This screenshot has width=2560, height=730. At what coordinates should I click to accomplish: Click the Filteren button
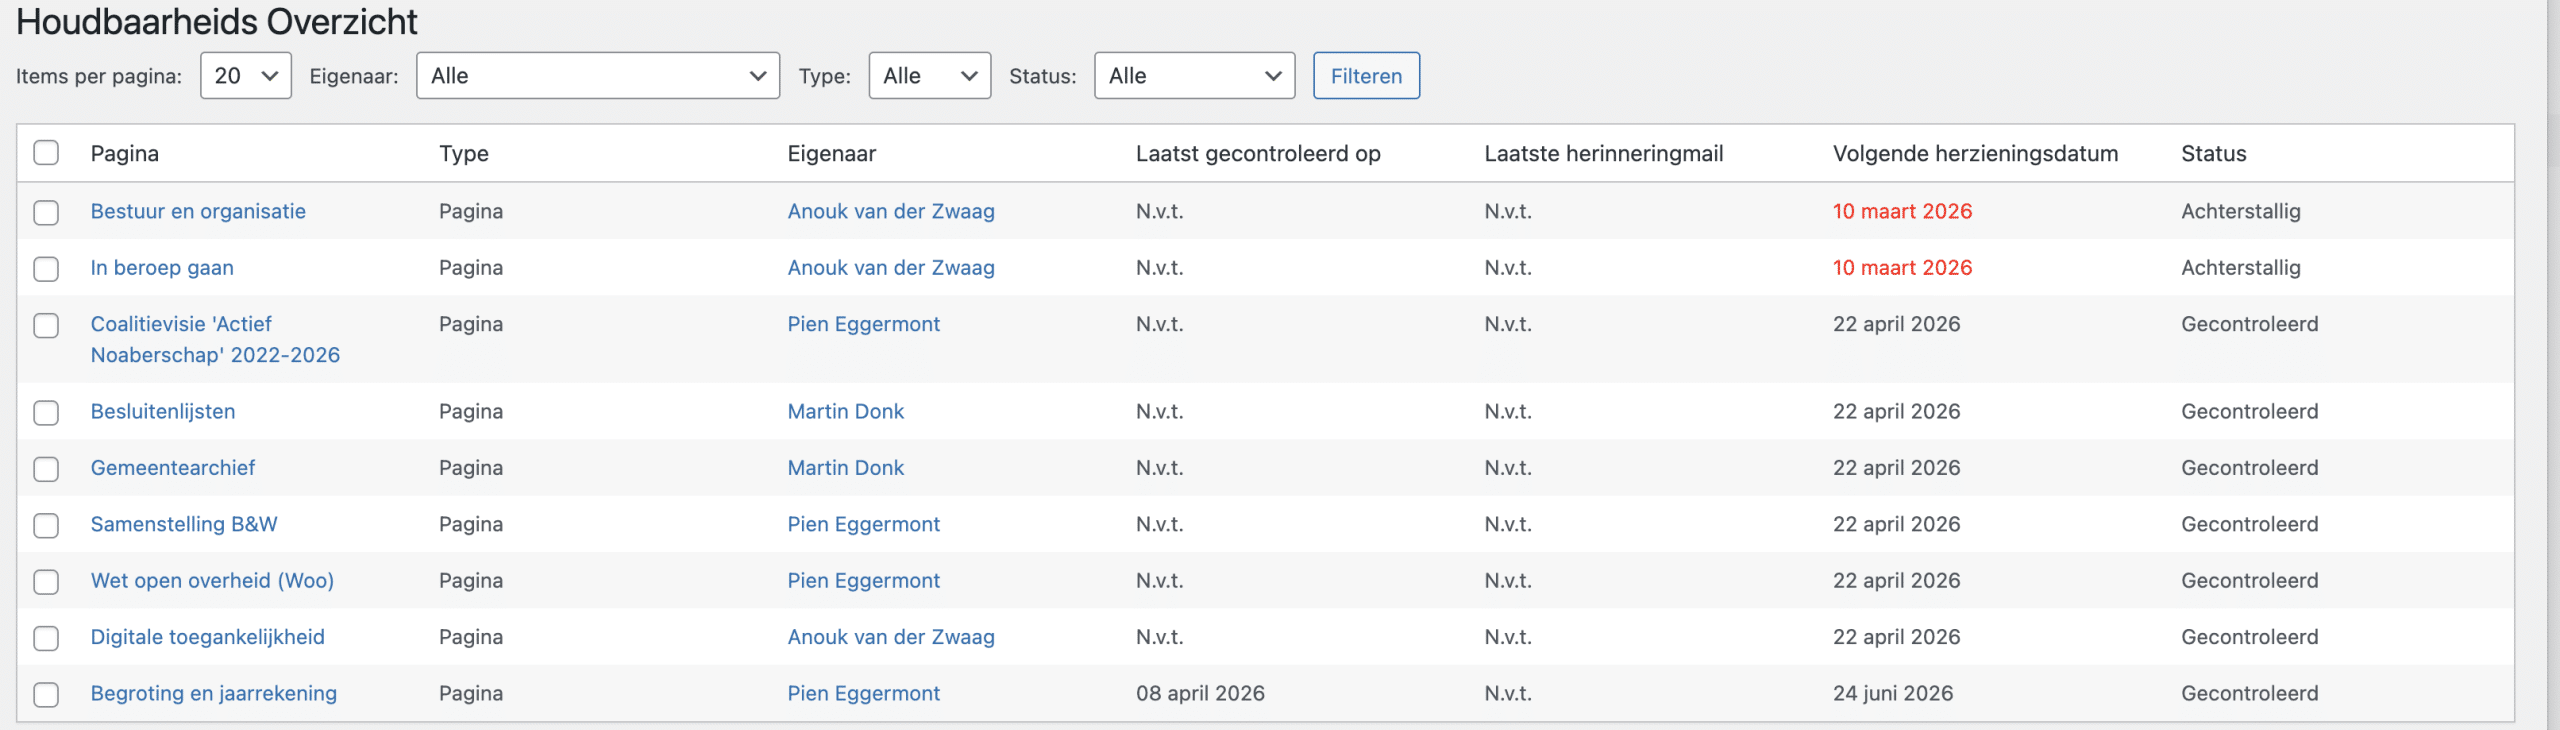(1365, 76)
